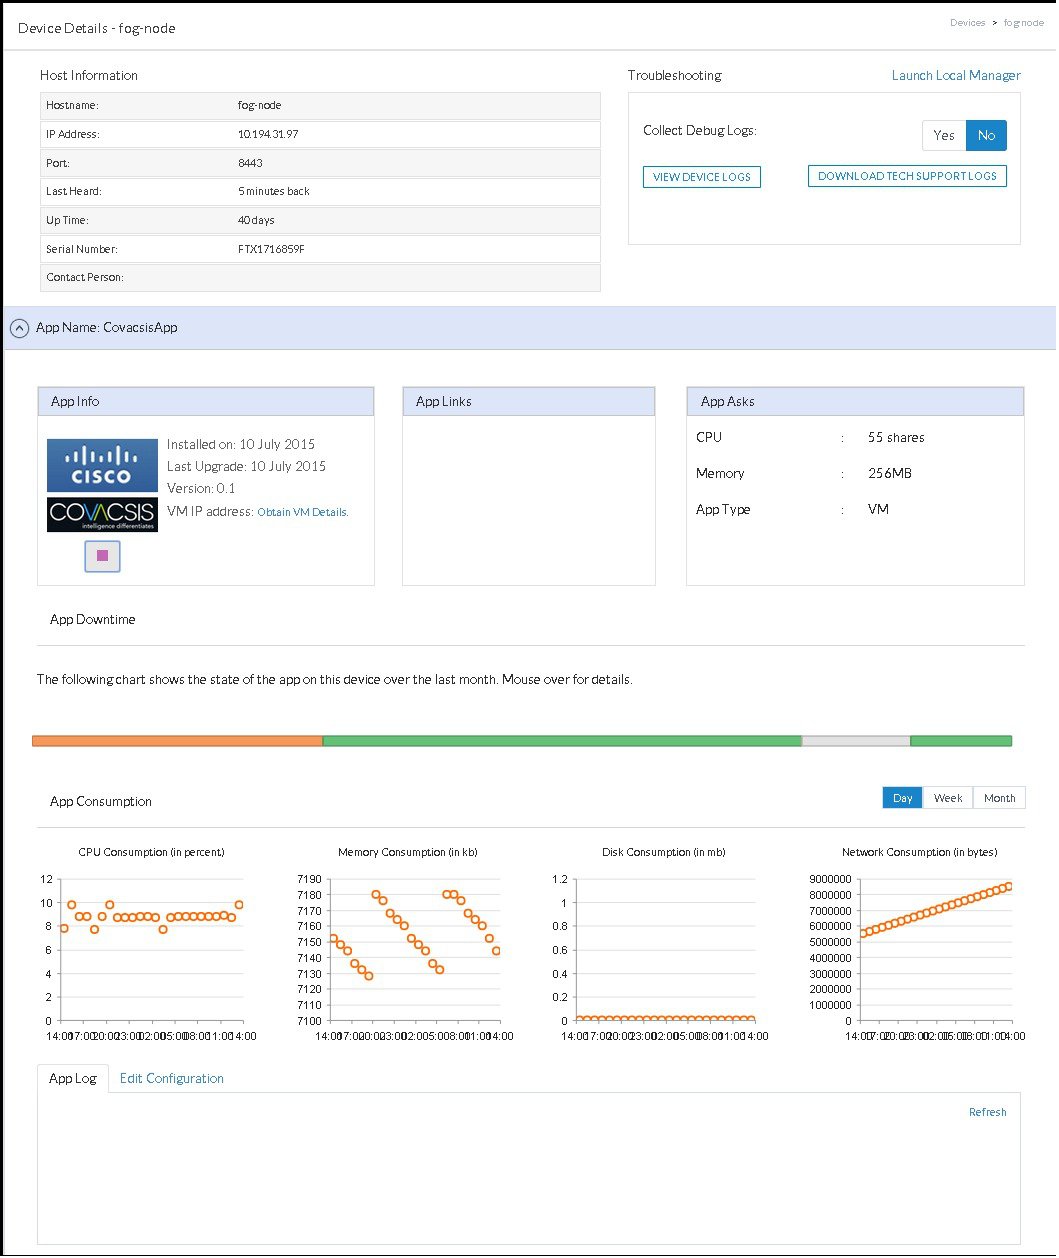Switch consumption charts to Week view
Image resolution: width=1059 pixels, height=1258 pixels.
tap(948, 798)
